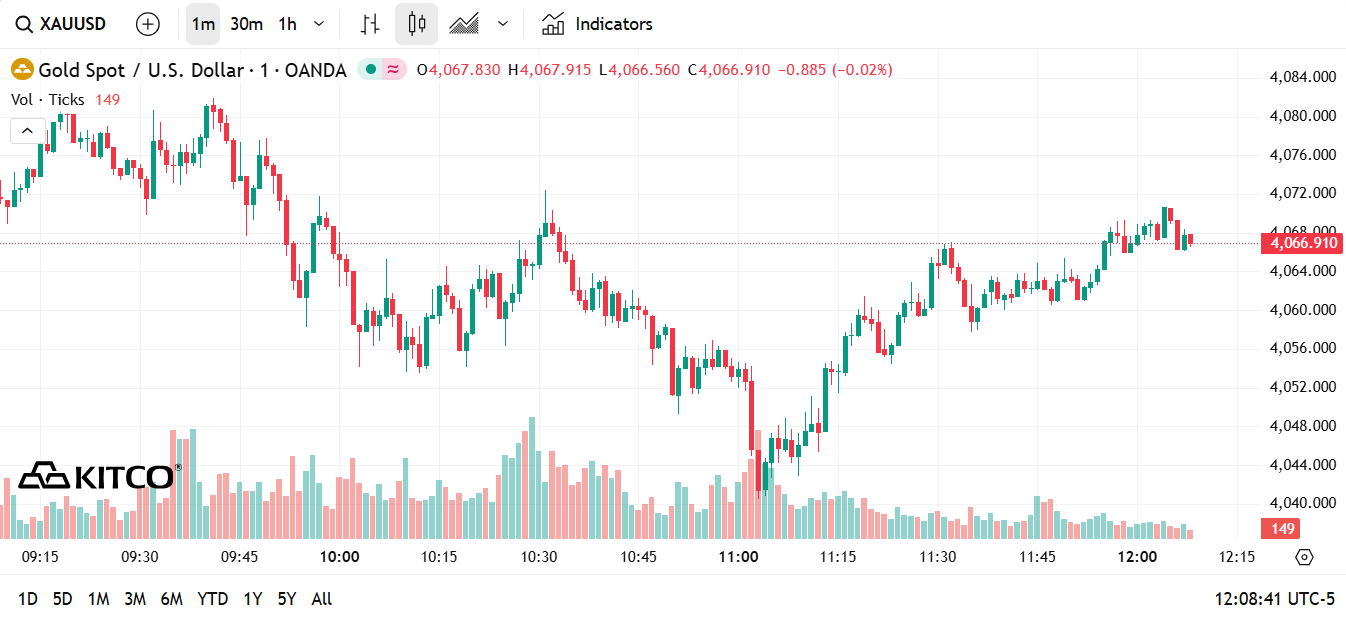Switch to 30m timeframe
The width and height of the screenshot is (1346, 620).
[246, 24]
